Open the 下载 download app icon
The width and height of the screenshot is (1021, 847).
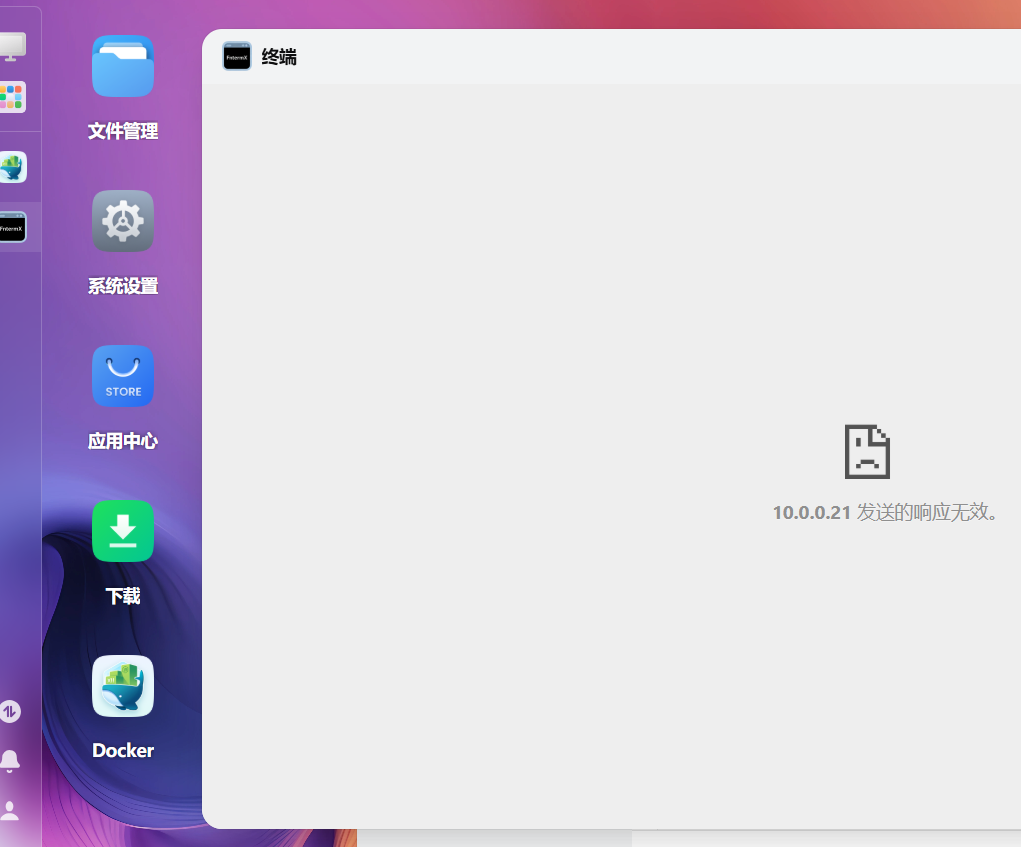click(x=123, y=531)
